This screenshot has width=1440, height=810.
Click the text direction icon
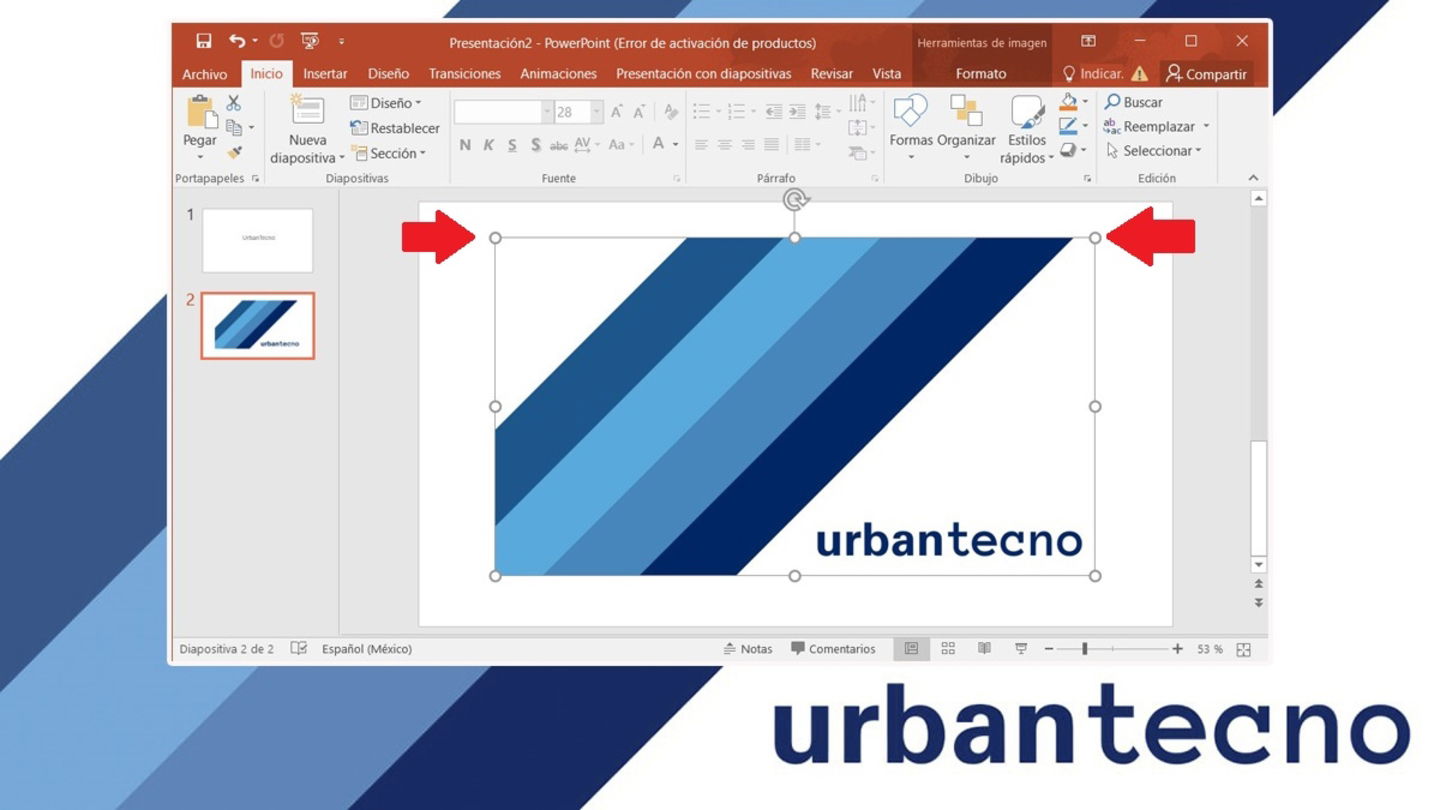coord(858,102)
